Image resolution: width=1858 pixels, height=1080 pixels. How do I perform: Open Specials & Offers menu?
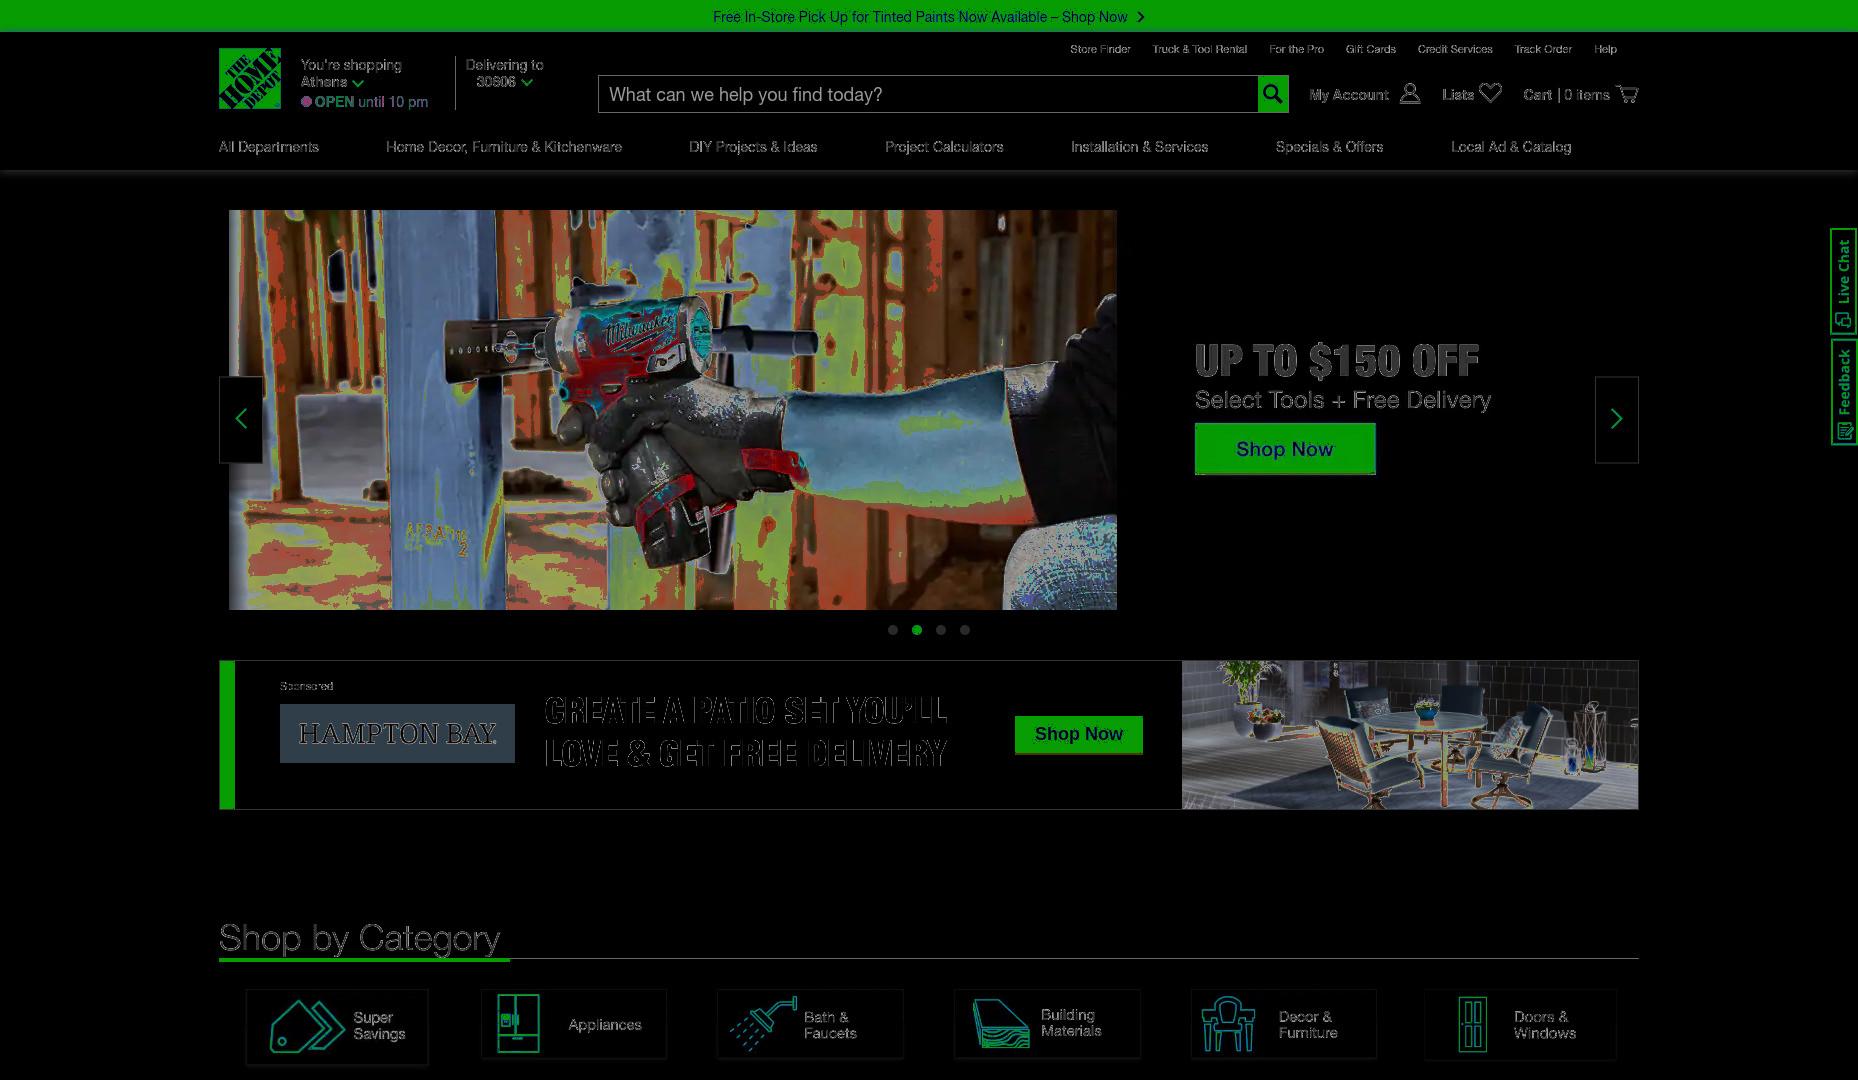[x=1330, y=147]
